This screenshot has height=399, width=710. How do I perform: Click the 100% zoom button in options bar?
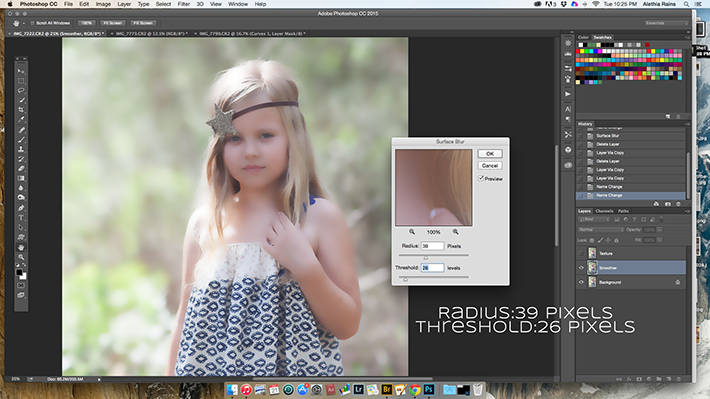point(86,23)
